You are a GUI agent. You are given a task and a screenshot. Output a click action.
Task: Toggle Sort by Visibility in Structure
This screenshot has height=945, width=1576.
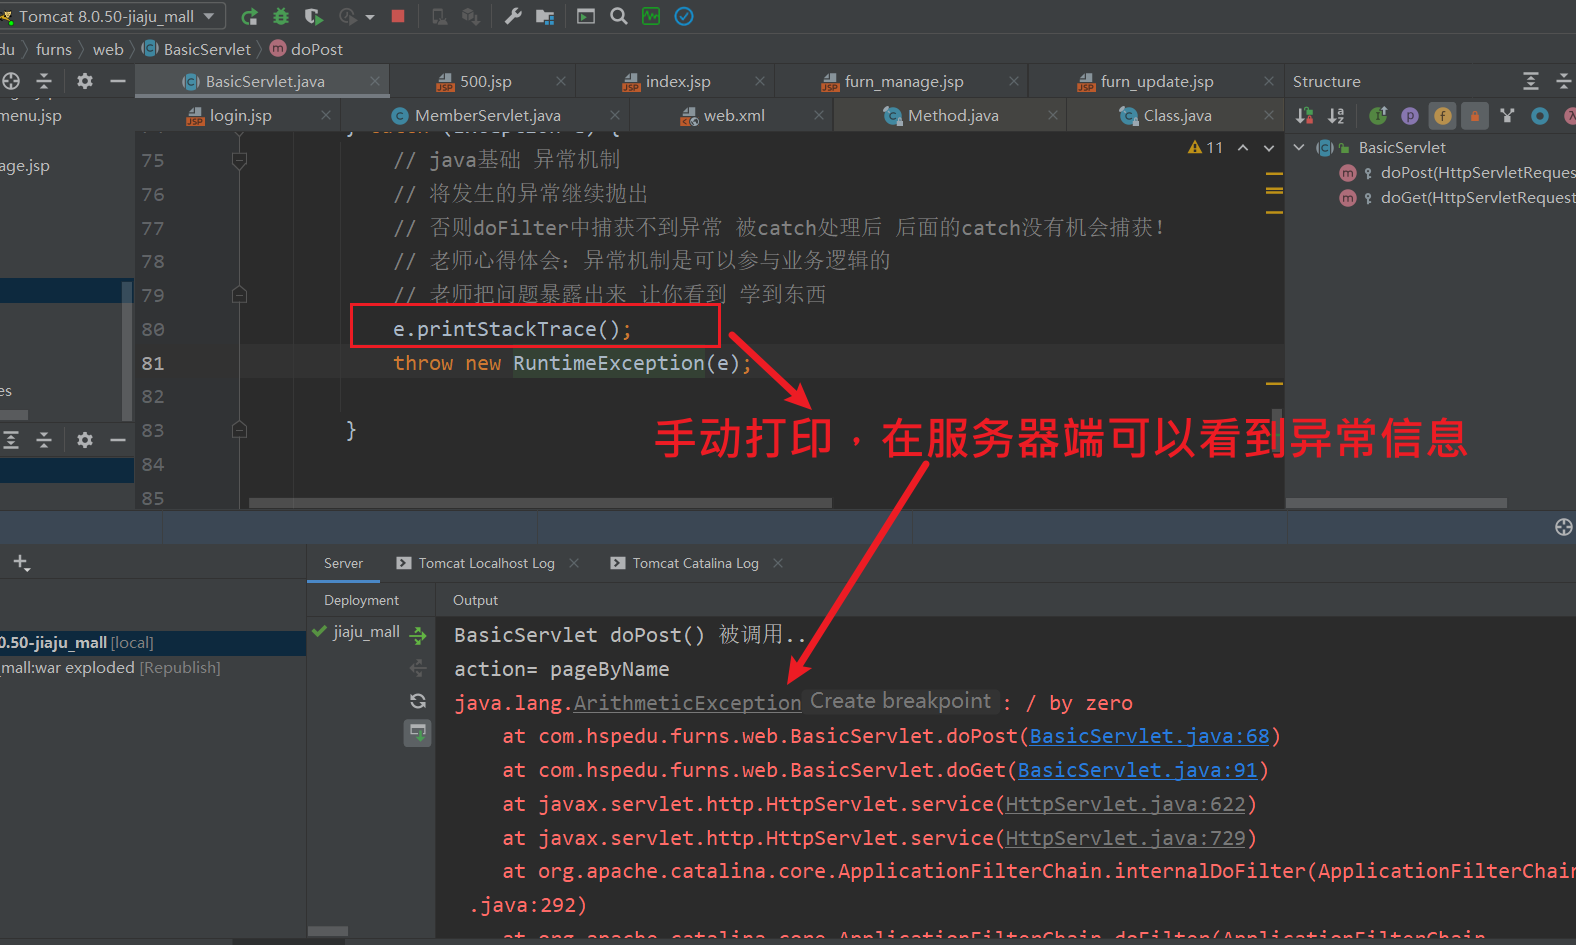click(x=1304, y=116)
